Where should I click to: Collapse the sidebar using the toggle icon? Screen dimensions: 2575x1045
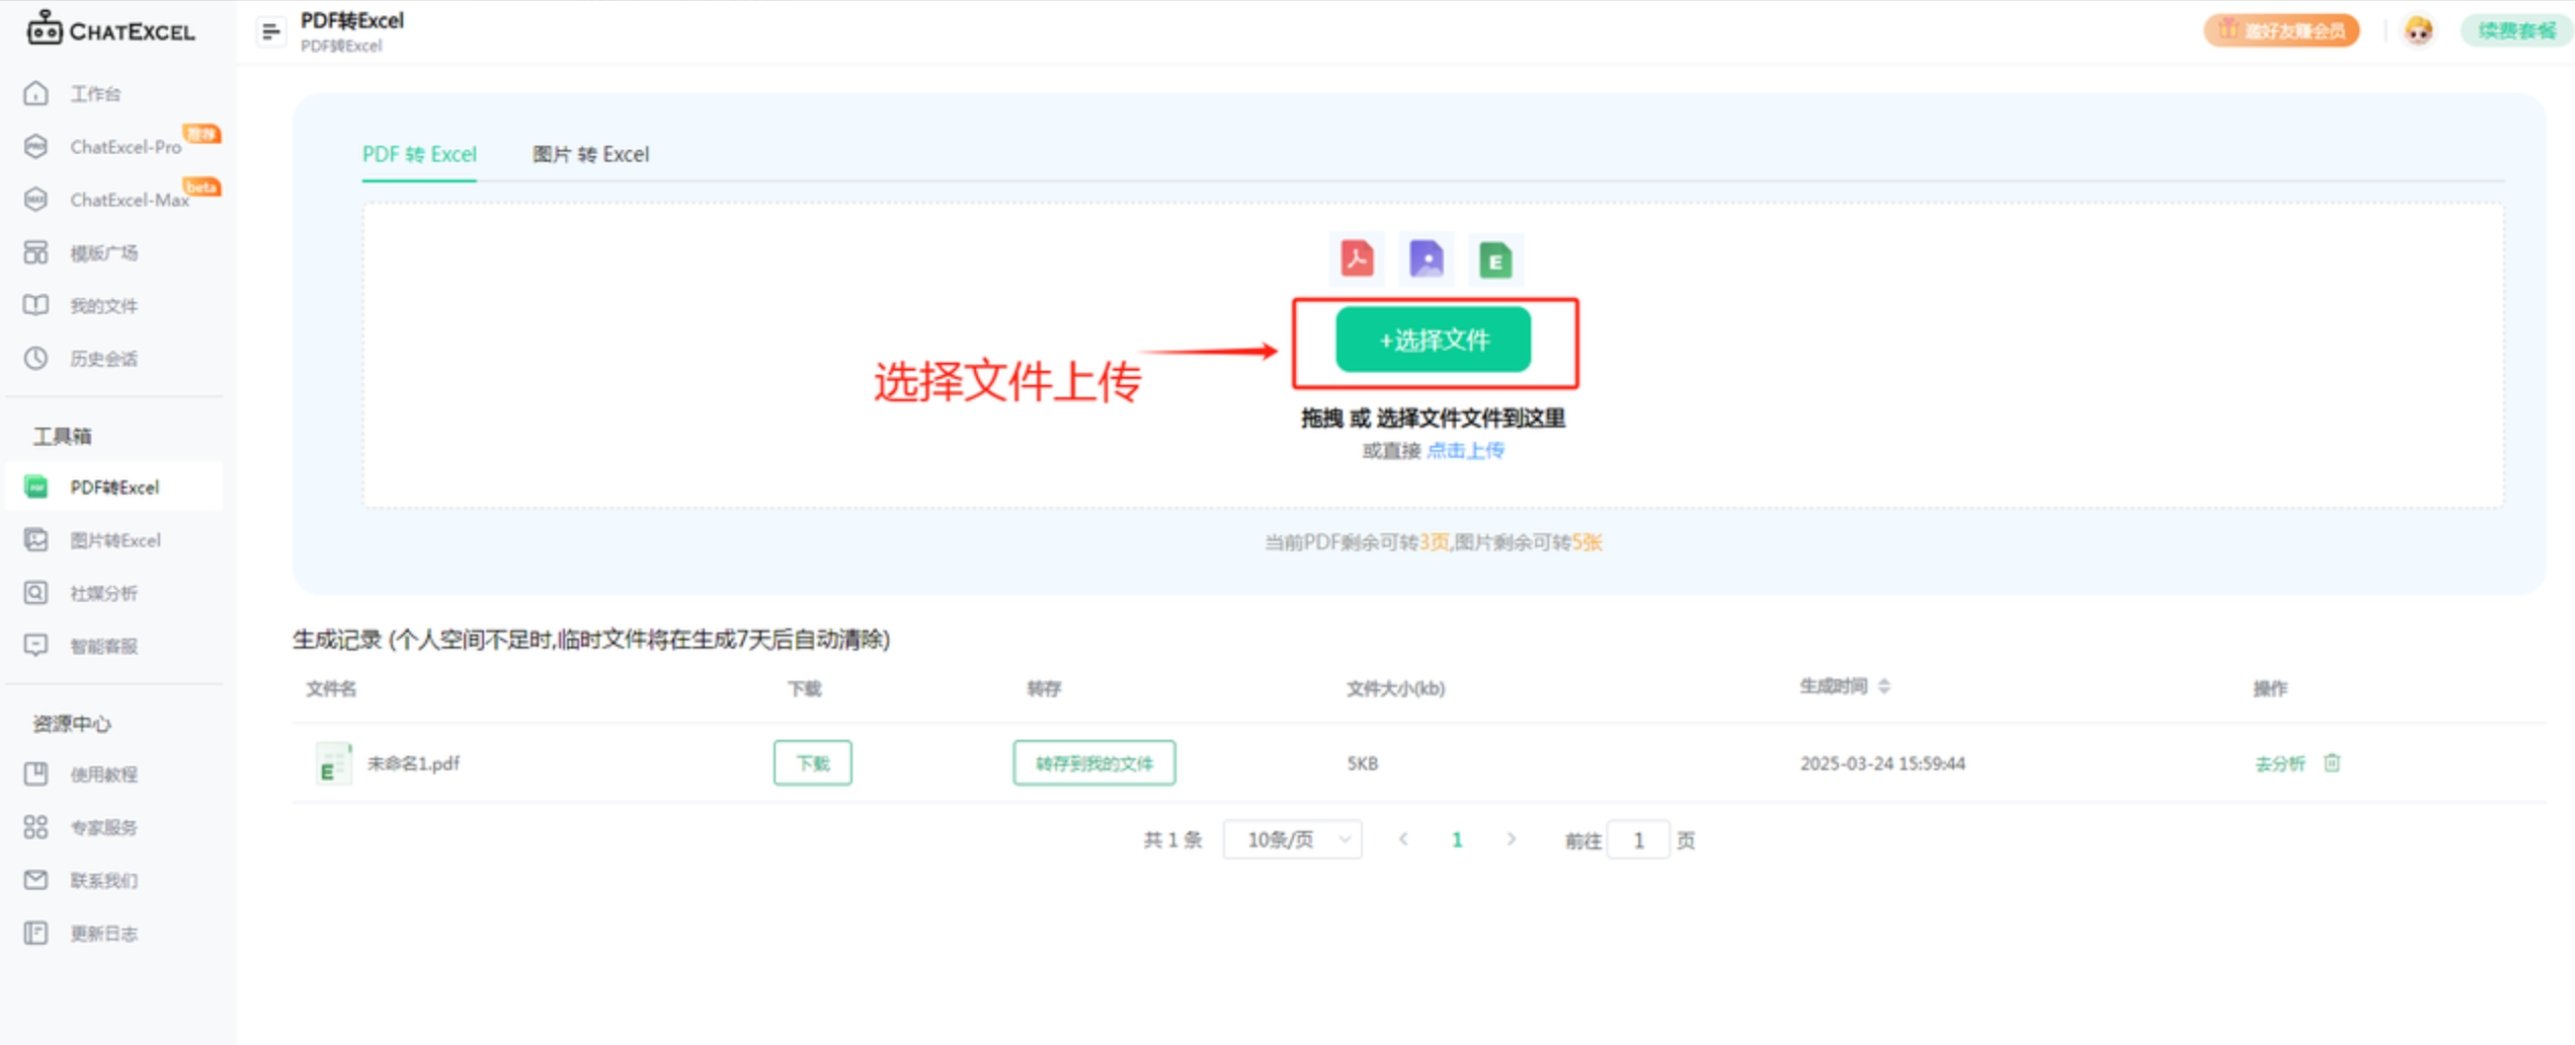coord(269,30)
